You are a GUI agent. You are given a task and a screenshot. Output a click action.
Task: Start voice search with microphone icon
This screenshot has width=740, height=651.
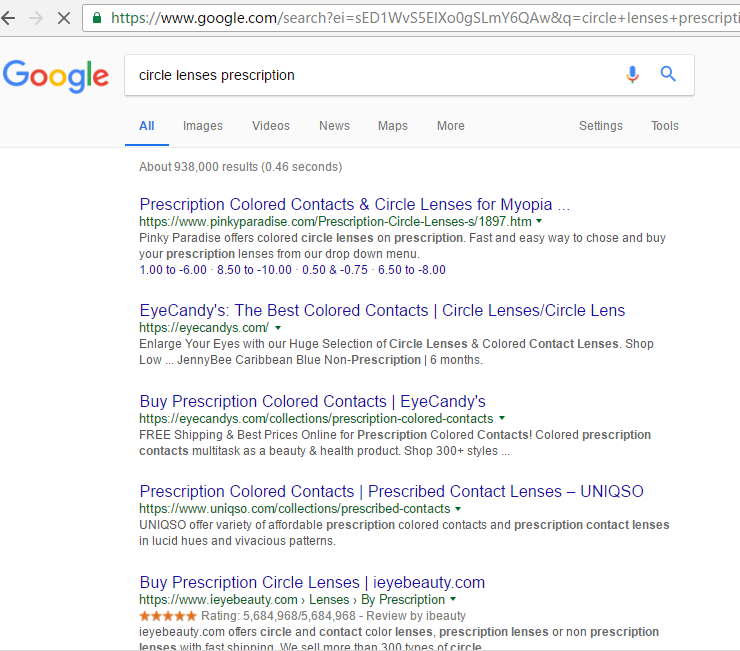pyautogui.click(x=632, y=75)
